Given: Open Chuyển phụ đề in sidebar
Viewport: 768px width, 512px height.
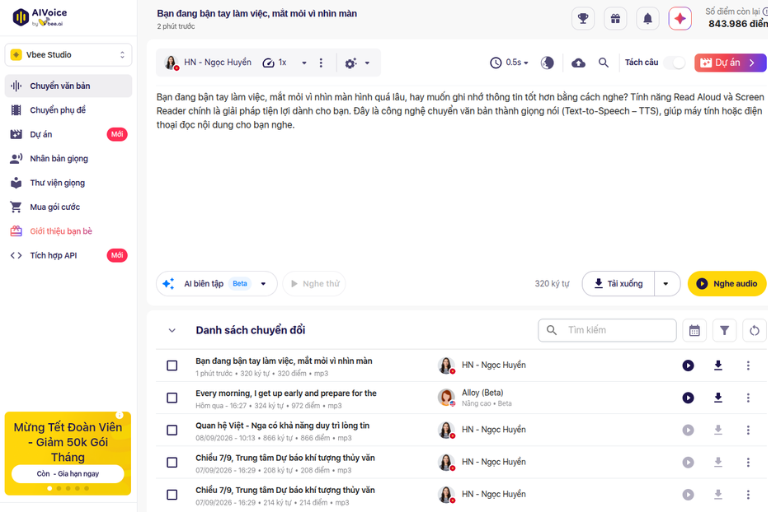Looking at the screenshot, I should [x=69, y=110].
